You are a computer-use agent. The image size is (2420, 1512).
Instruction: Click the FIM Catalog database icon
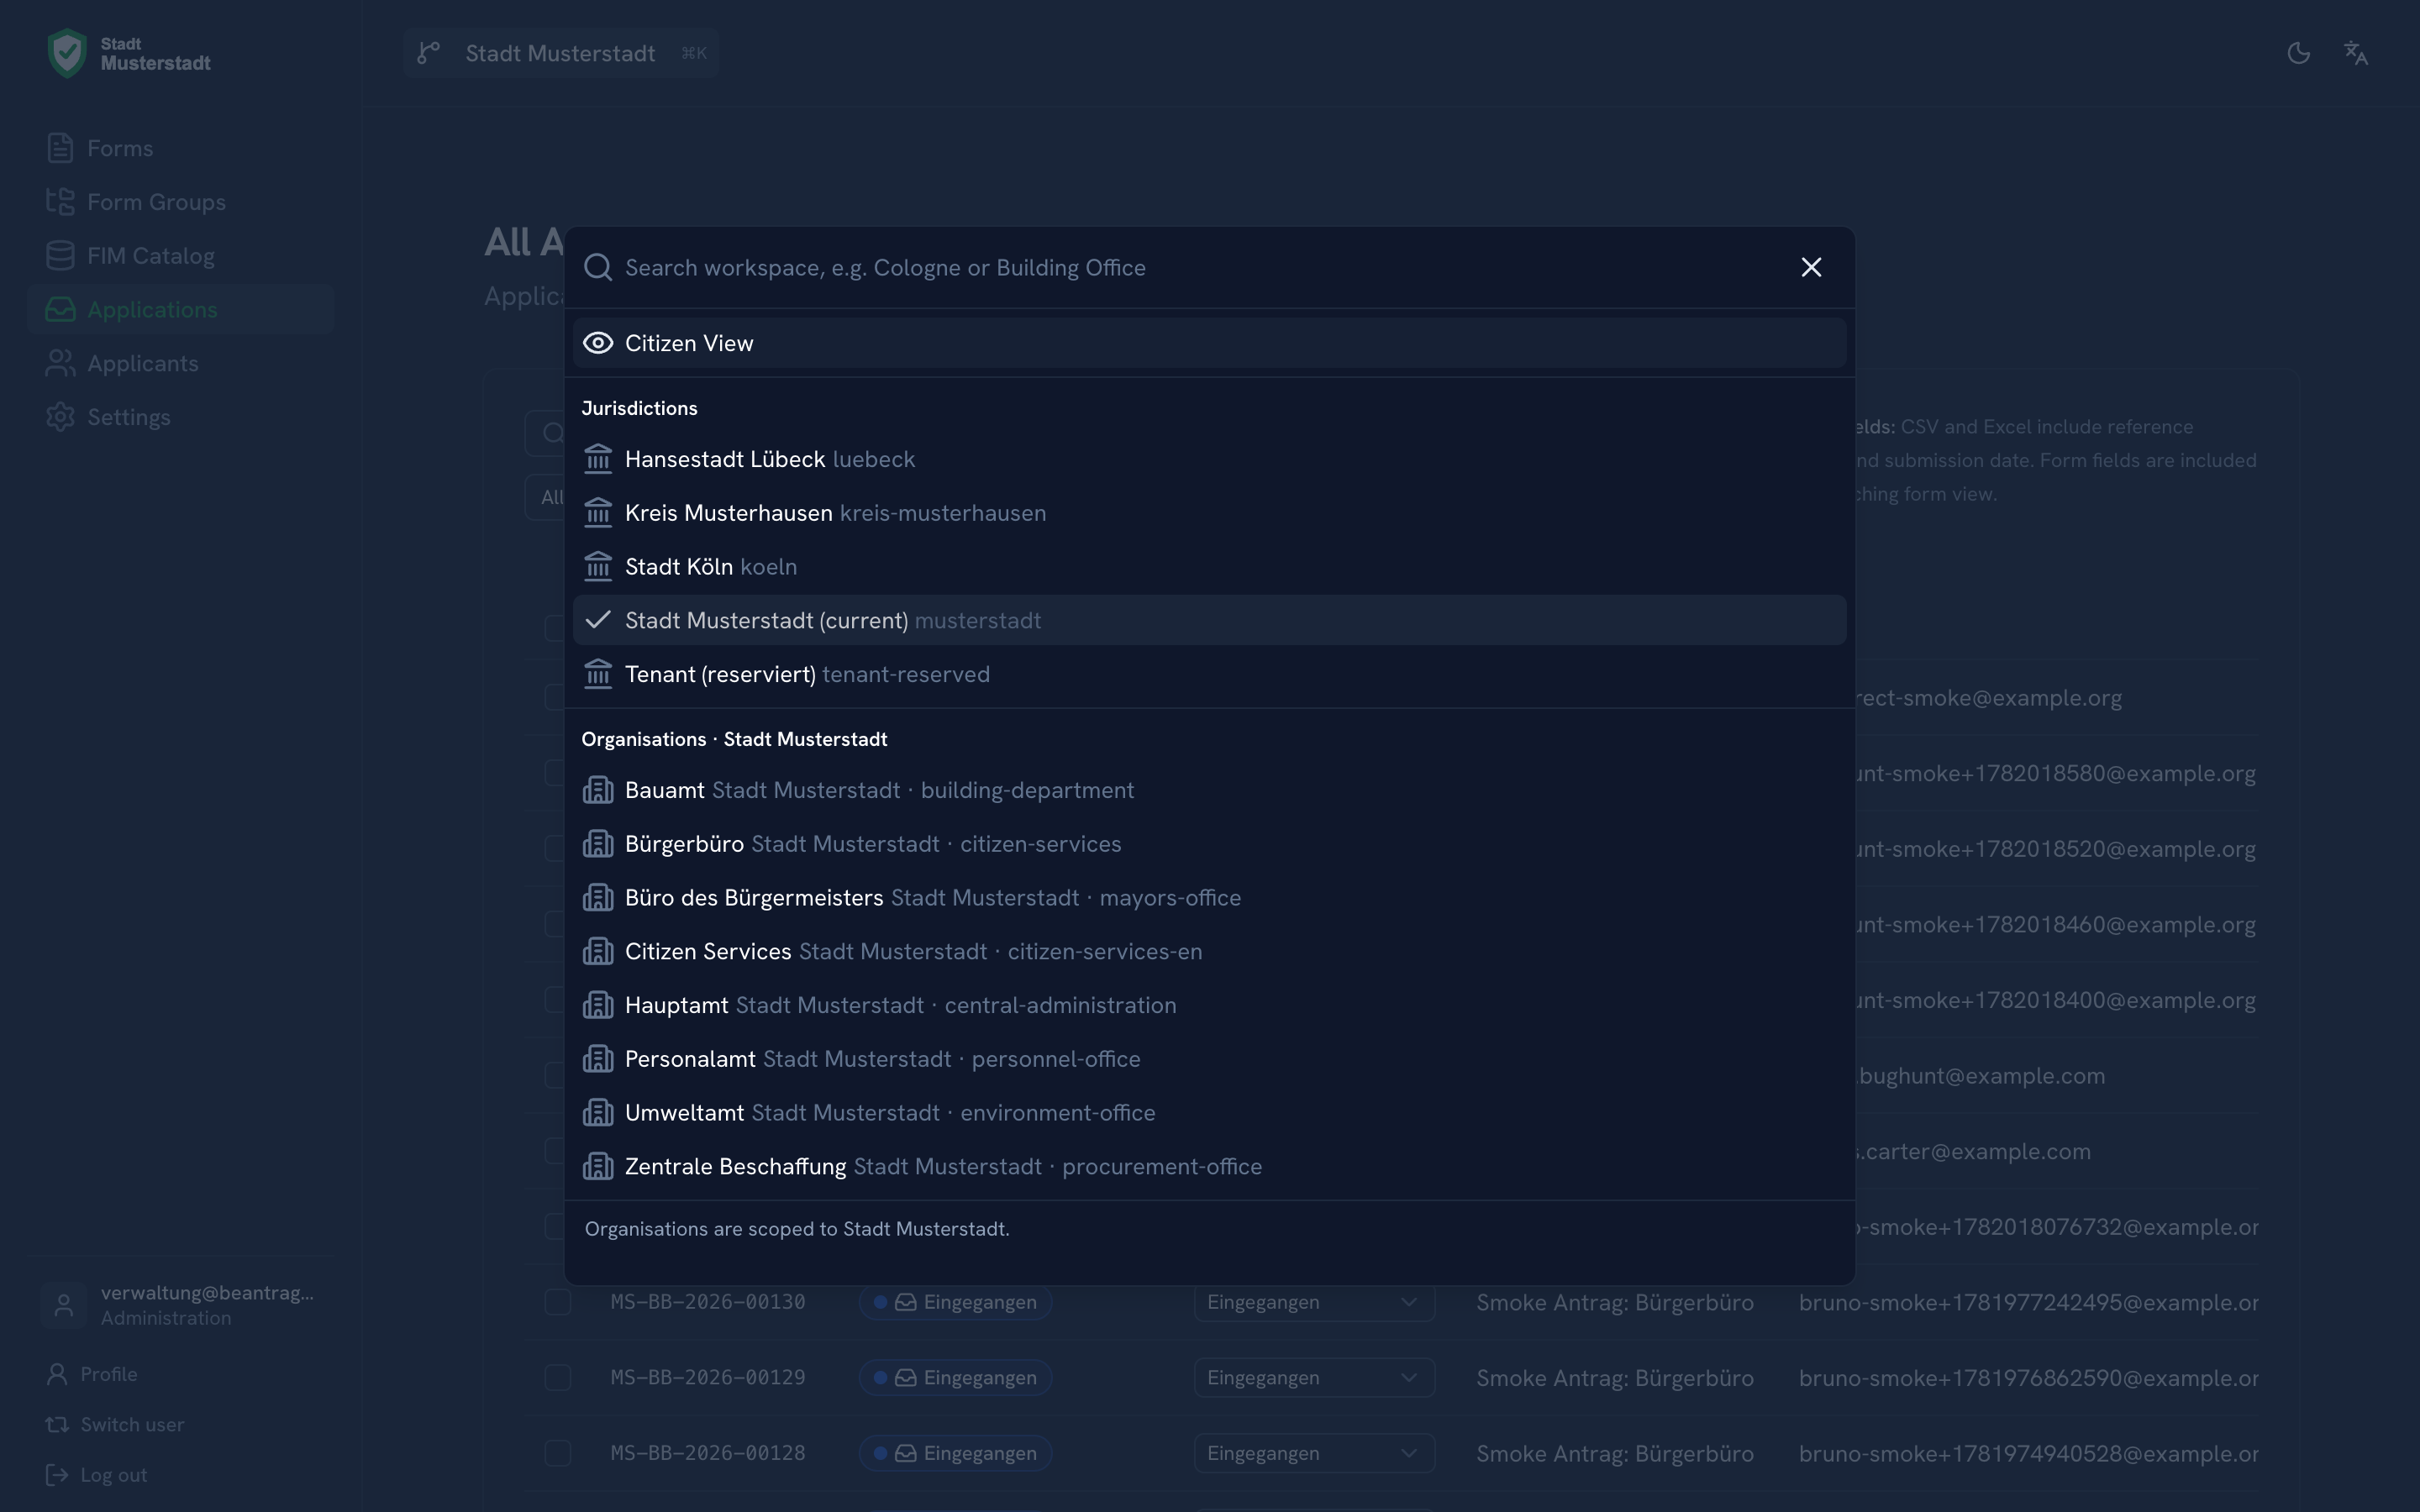[x=60, y=256]
